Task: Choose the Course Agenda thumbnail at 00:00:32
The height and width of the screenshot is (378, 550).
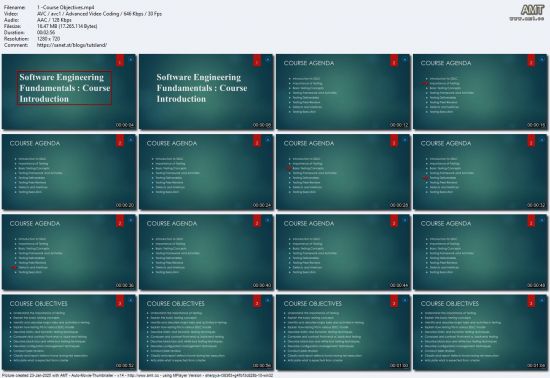Action: pyautogui.click(x=480, y=172)
